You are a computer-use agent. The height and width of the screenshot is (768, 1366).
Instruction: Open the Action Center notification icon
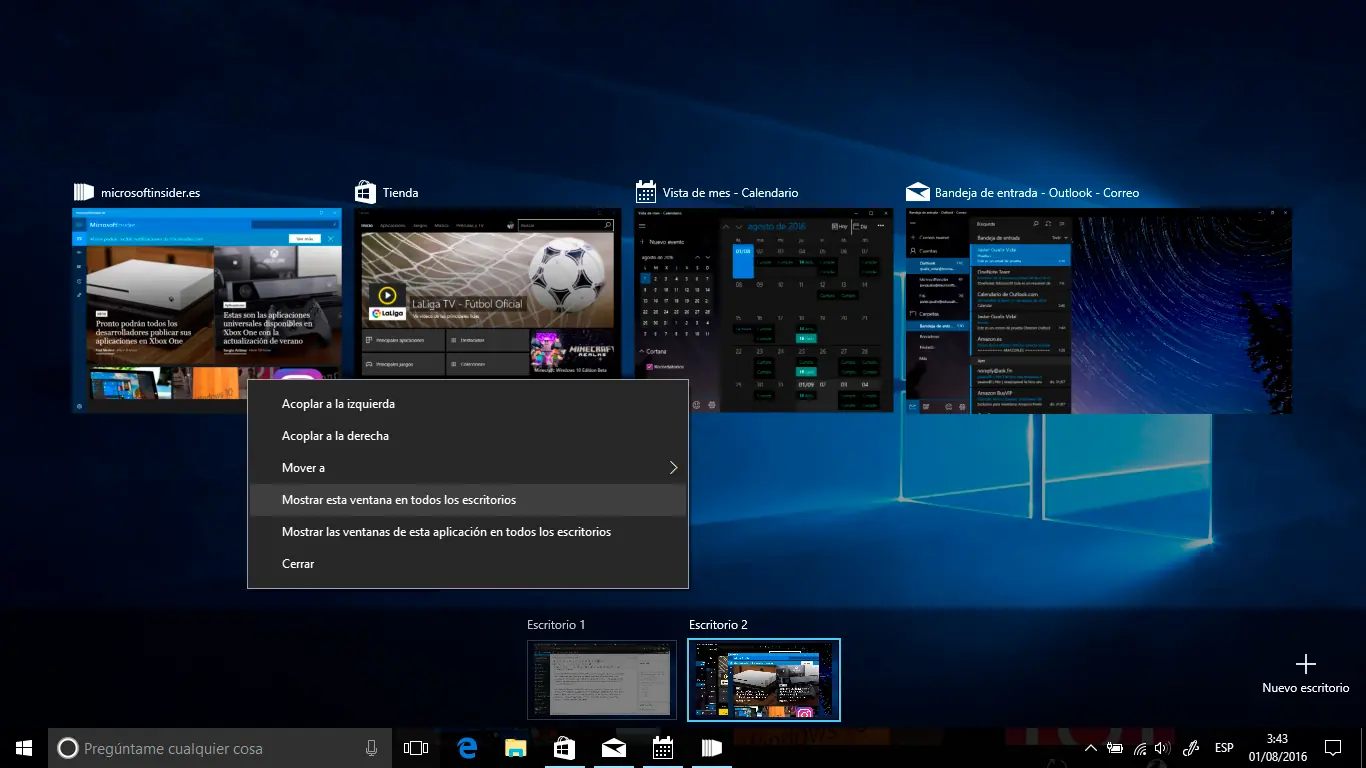(x=1333, y=747)
